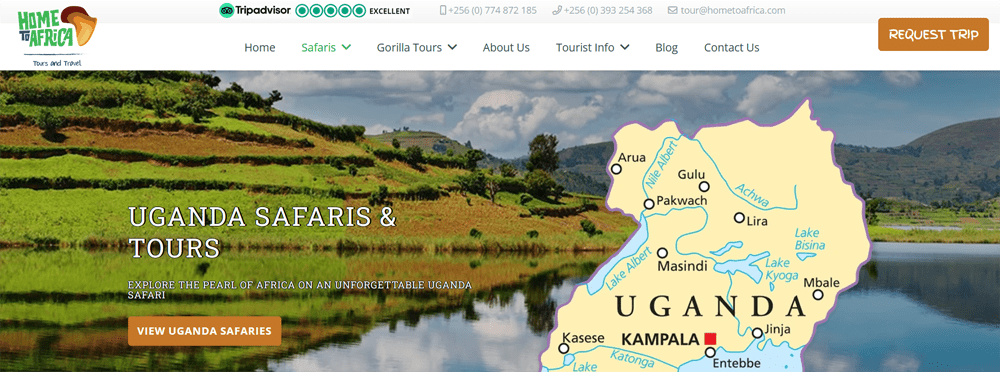This screenshot has width=1000, height=372.
Task: Click the Tripadvisor Excellent label
Action: pos(390,11)
